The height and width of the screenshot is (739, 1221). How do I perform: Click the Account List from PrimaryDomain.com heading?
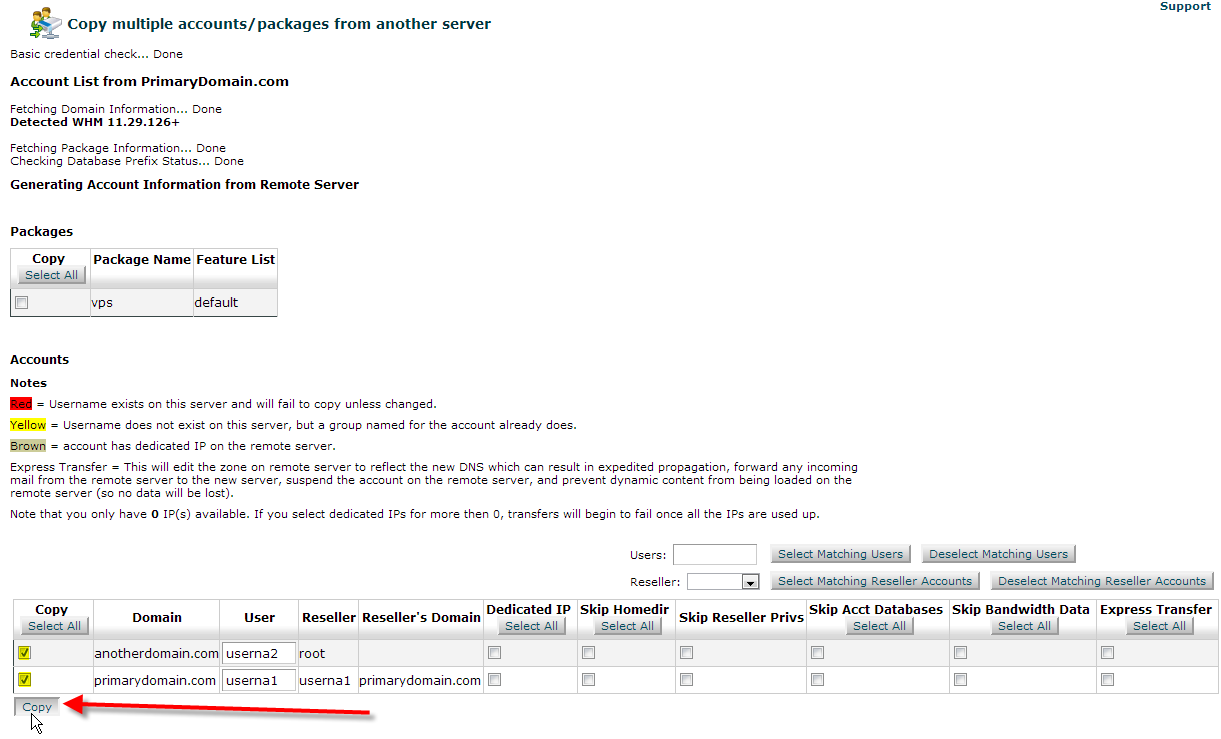[149, 82]
